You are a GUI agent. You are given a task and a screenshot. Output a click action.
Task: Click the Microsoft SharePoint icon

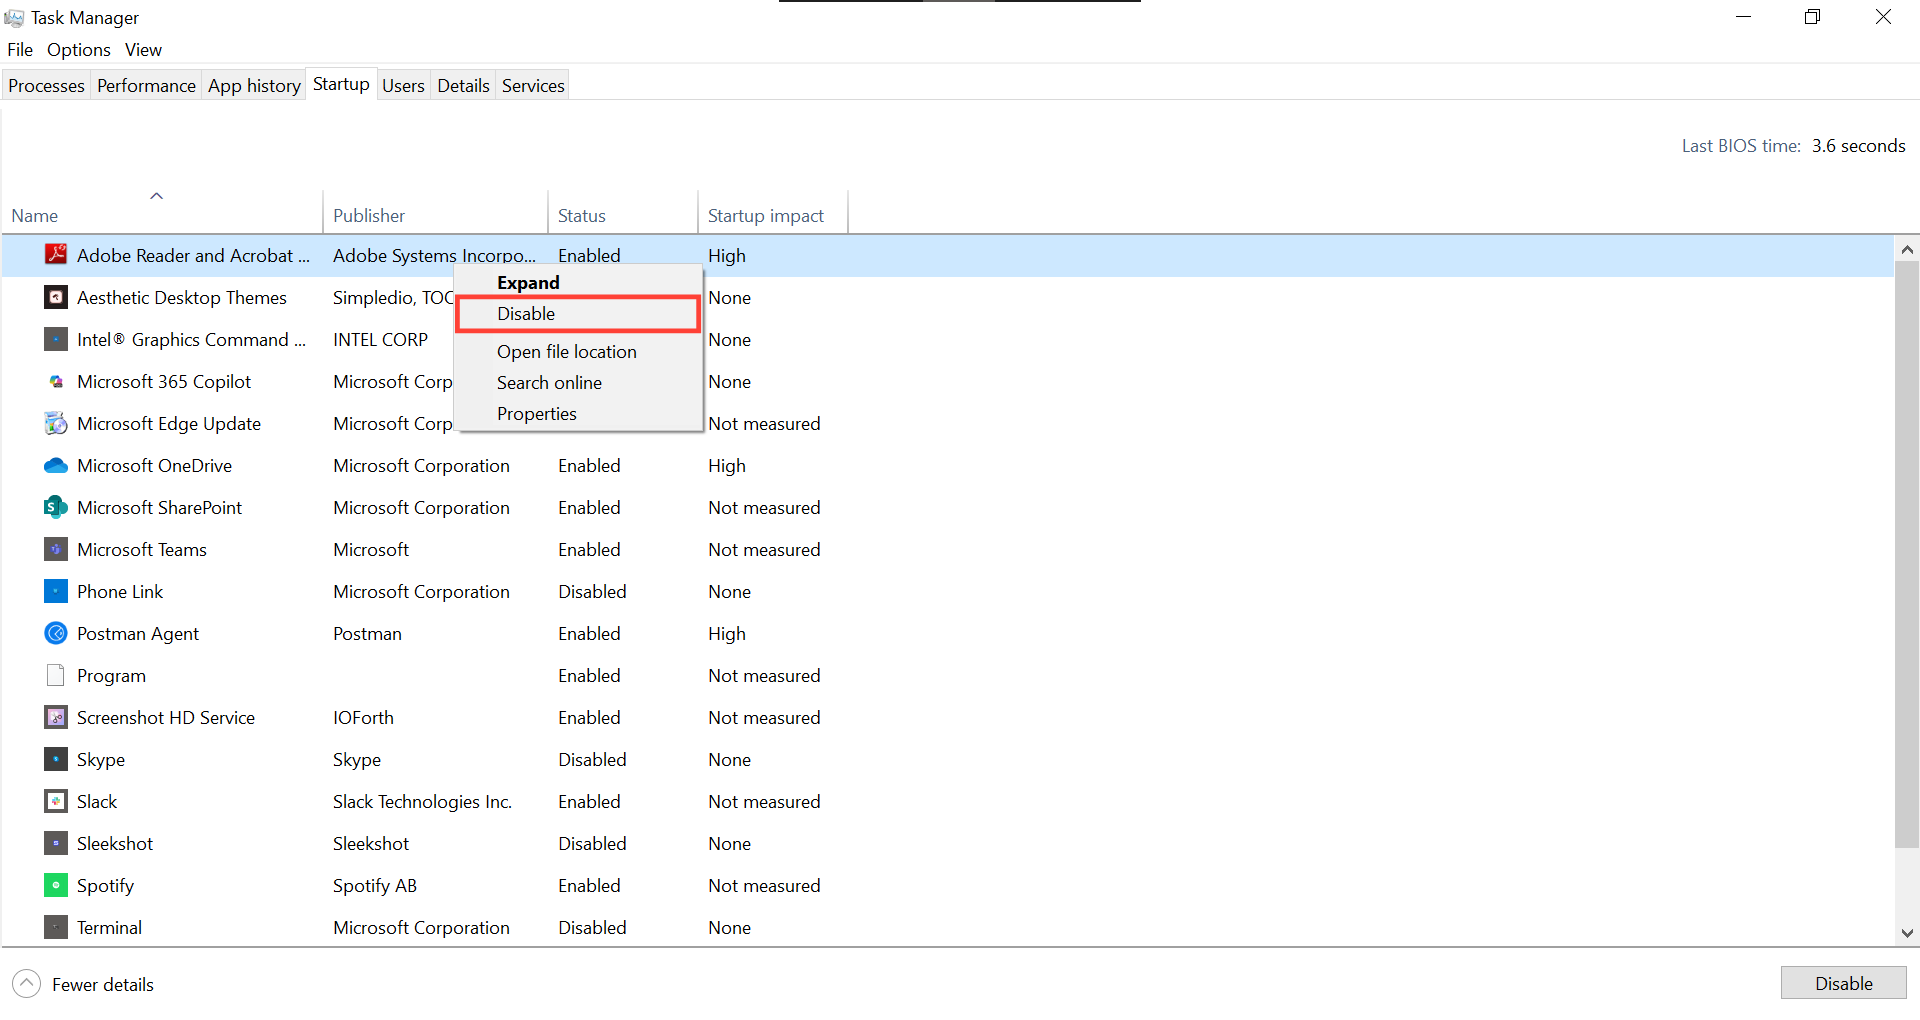click(56, 507)
